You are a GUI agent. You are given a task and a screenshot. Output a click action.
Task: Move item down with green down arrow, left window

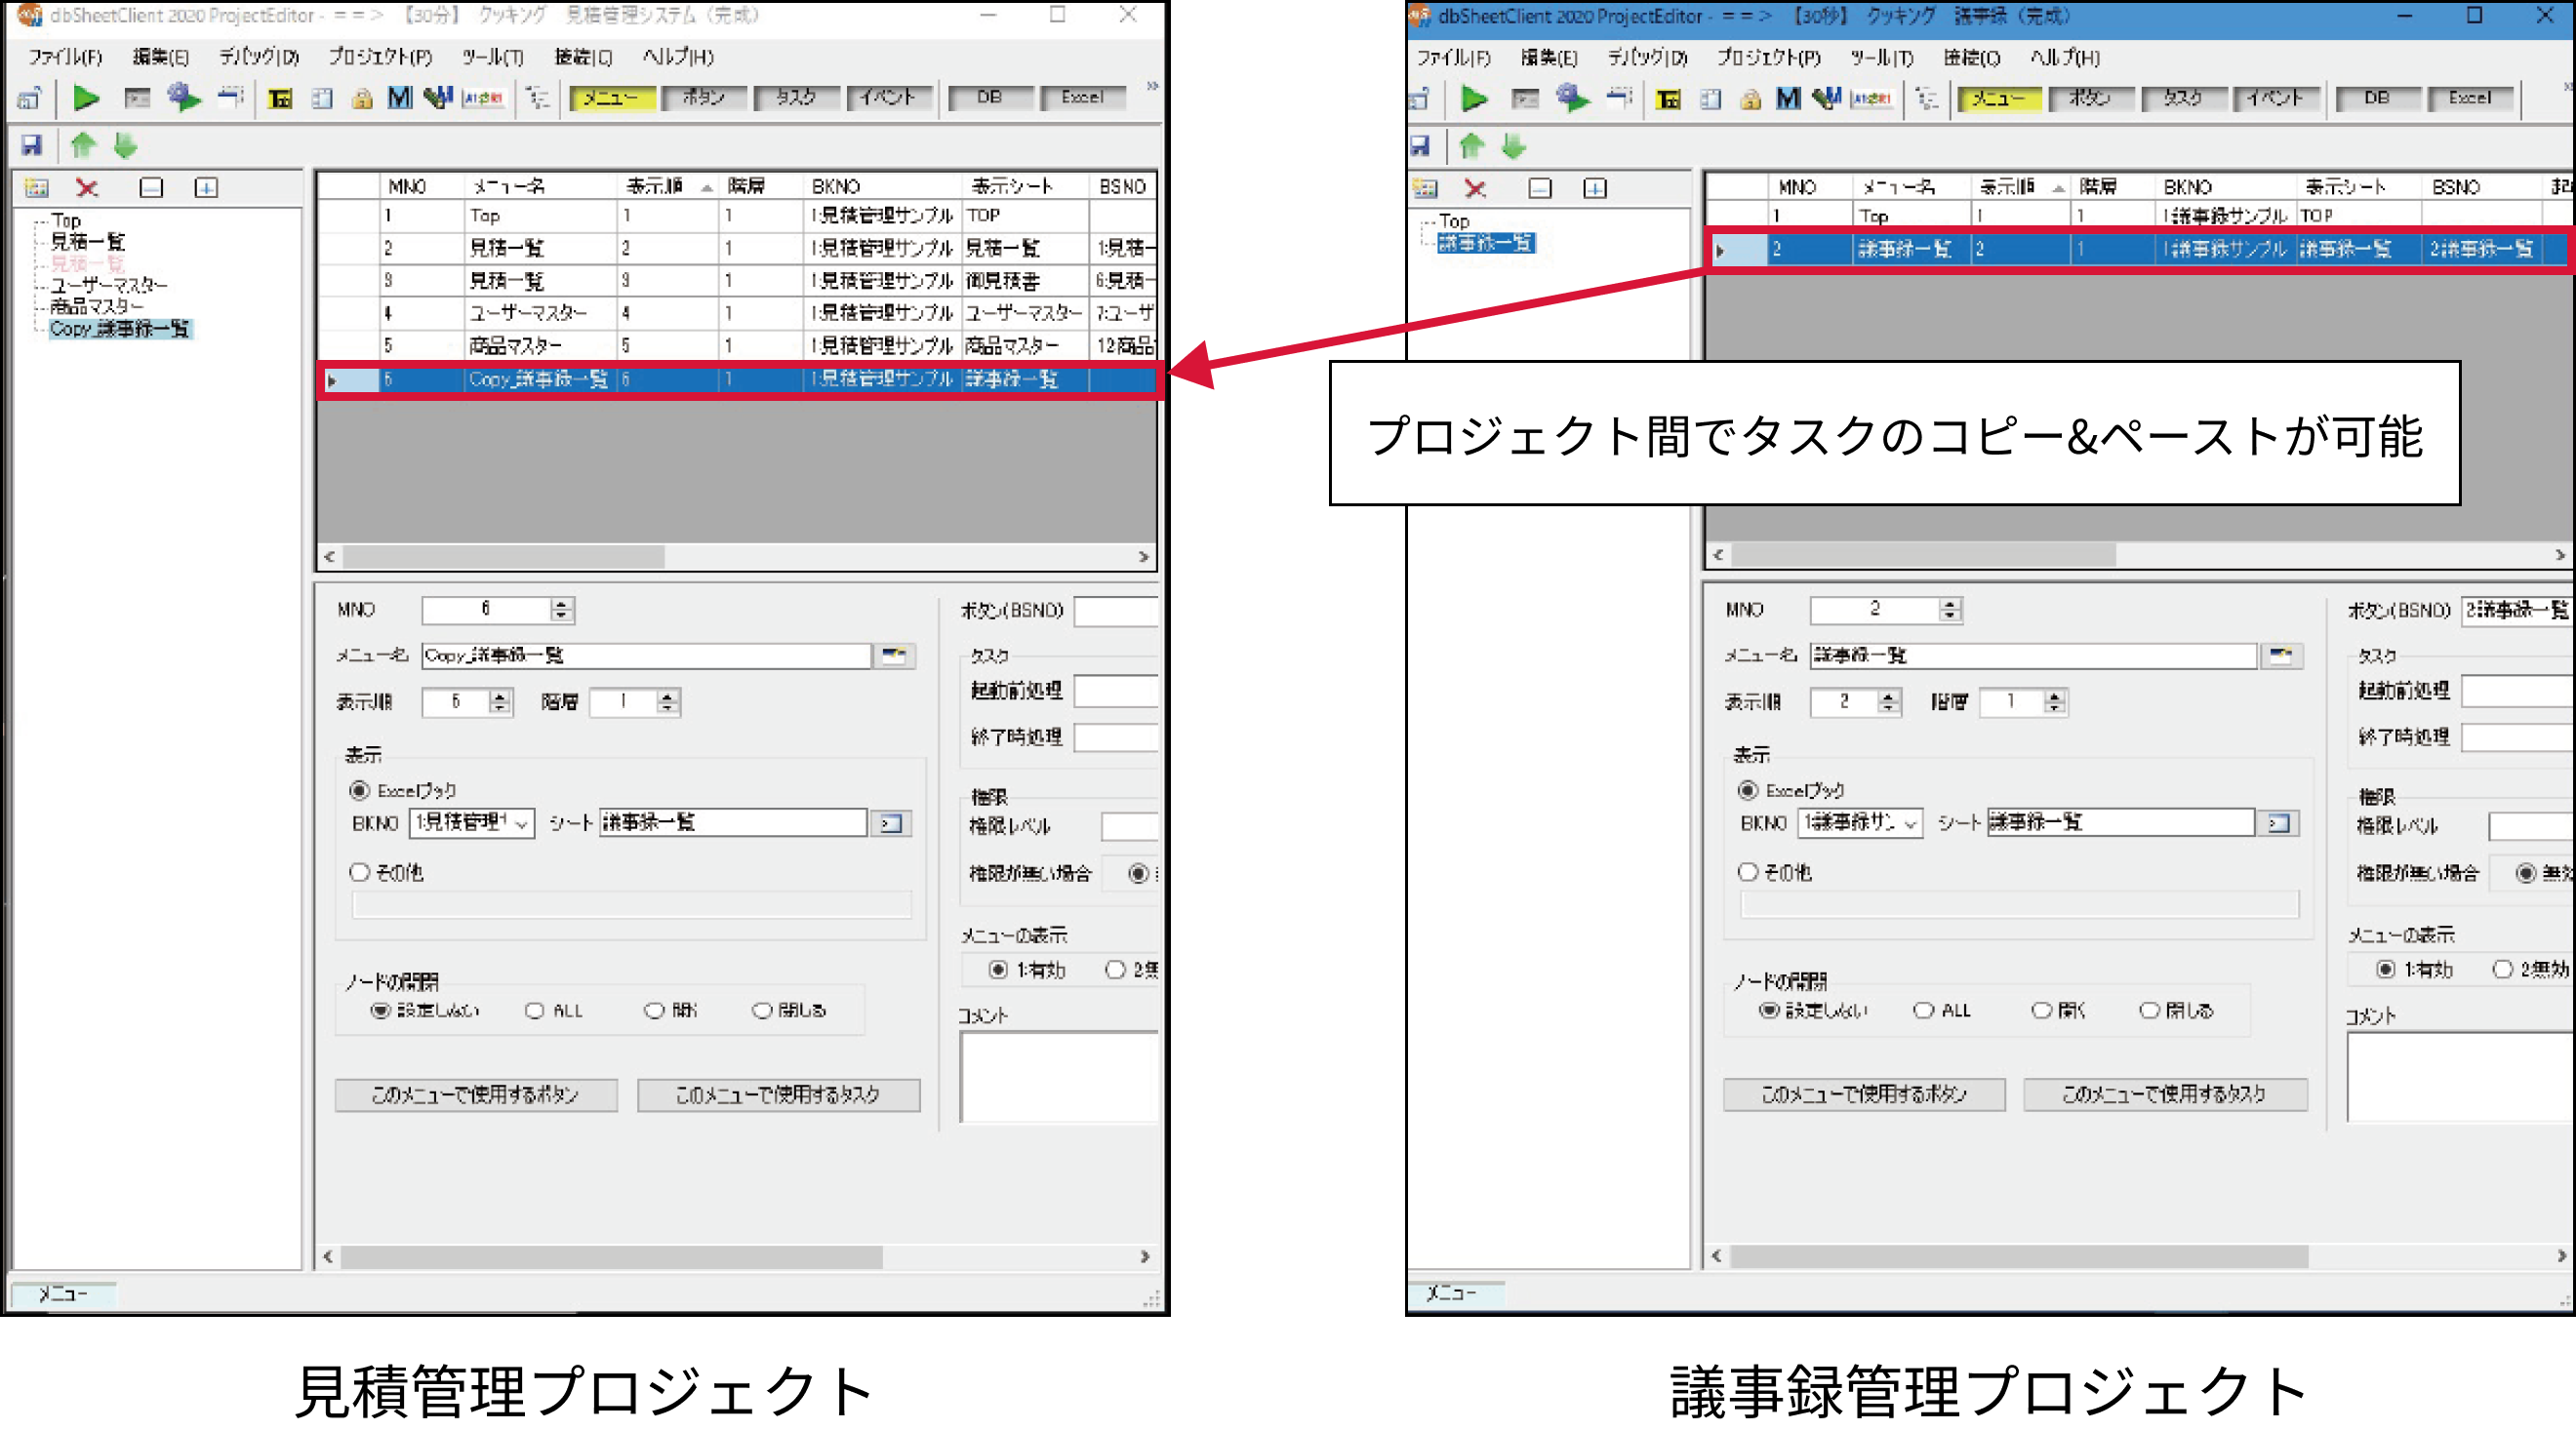click(125, 146)
